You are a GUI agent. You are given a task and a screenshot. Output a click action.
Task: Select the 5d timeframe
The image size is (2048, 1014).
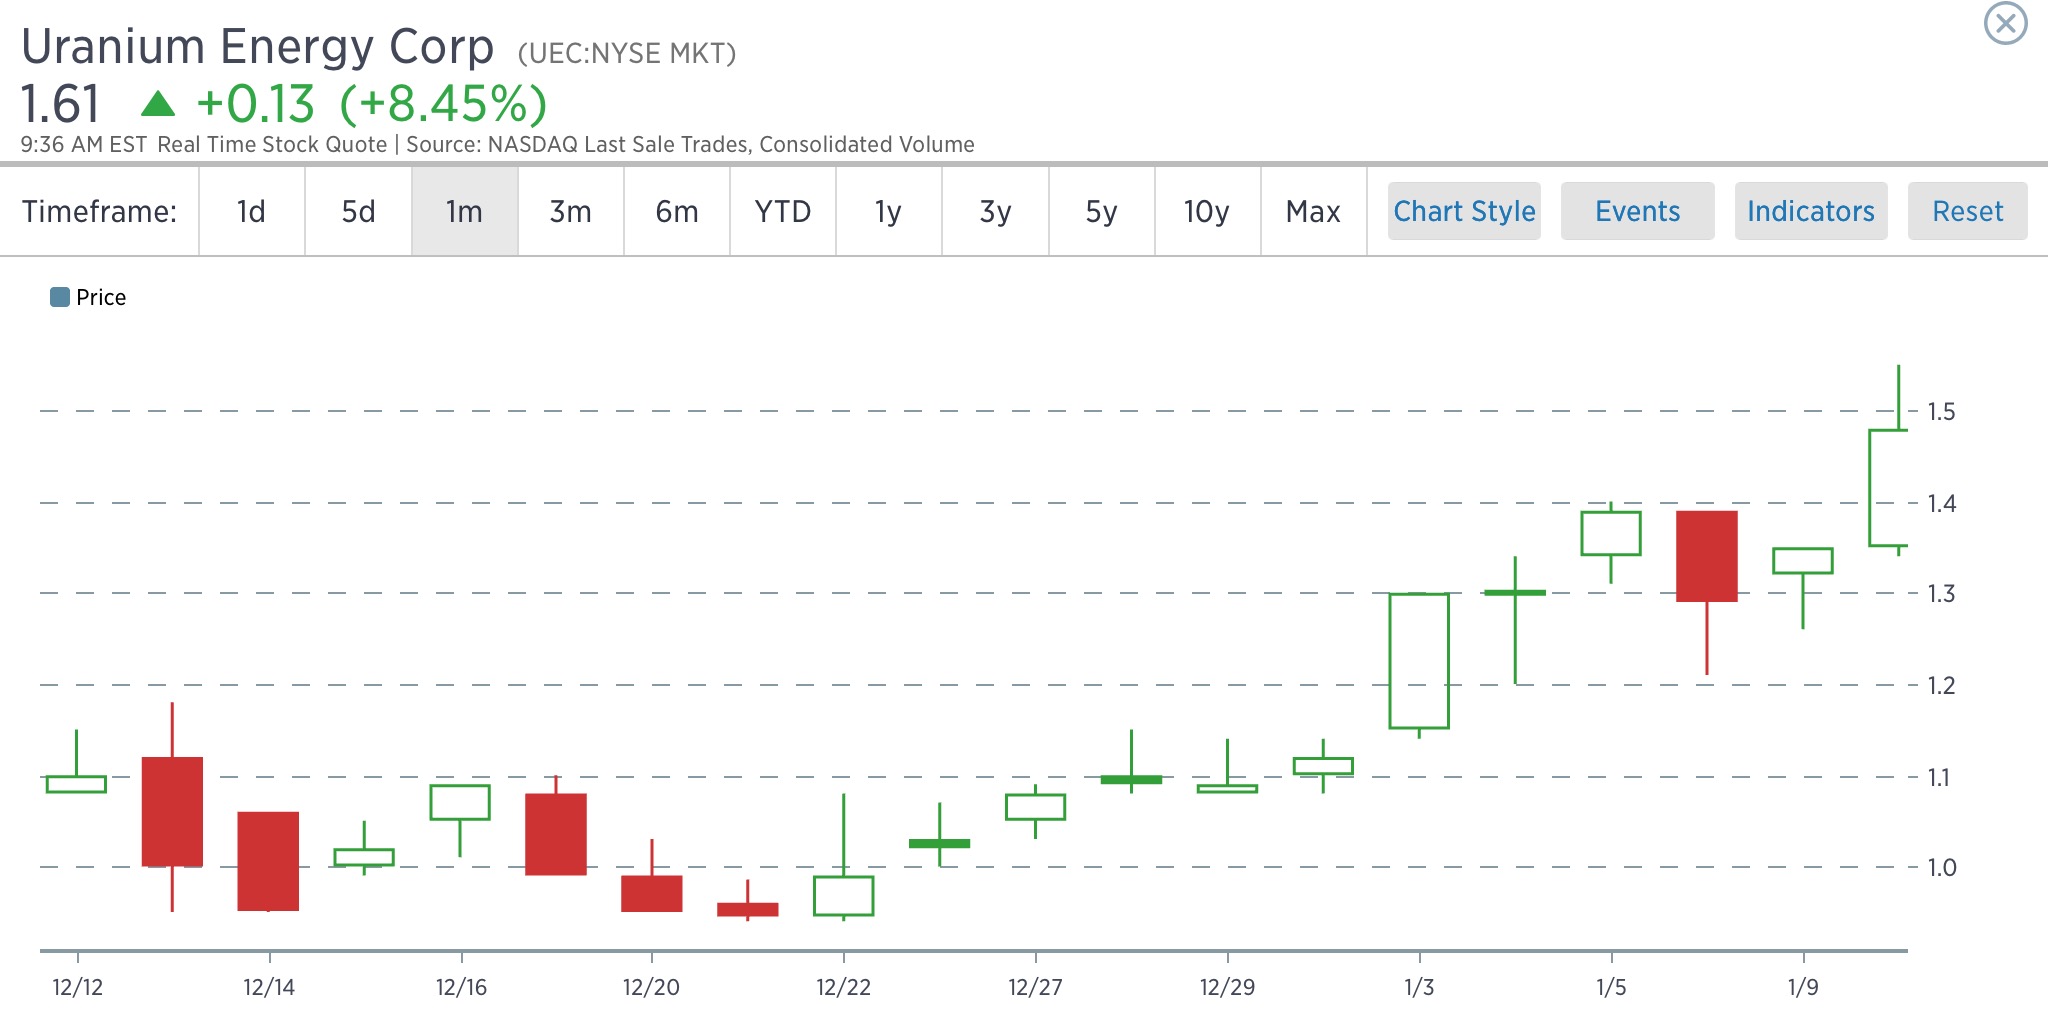pos(358,211)
